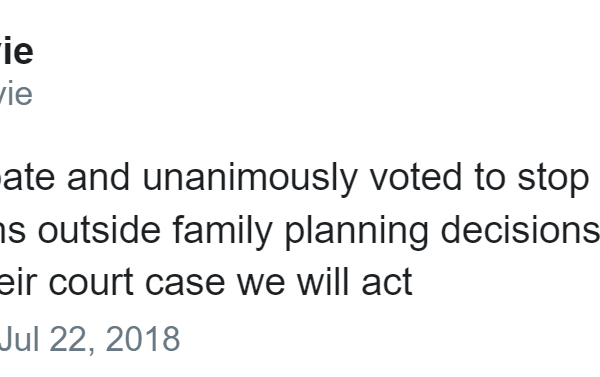The height and width of the screenshot is (377, 600).
Task: Click the word "outside" in the tweet
Action: [x=99, y=230]
